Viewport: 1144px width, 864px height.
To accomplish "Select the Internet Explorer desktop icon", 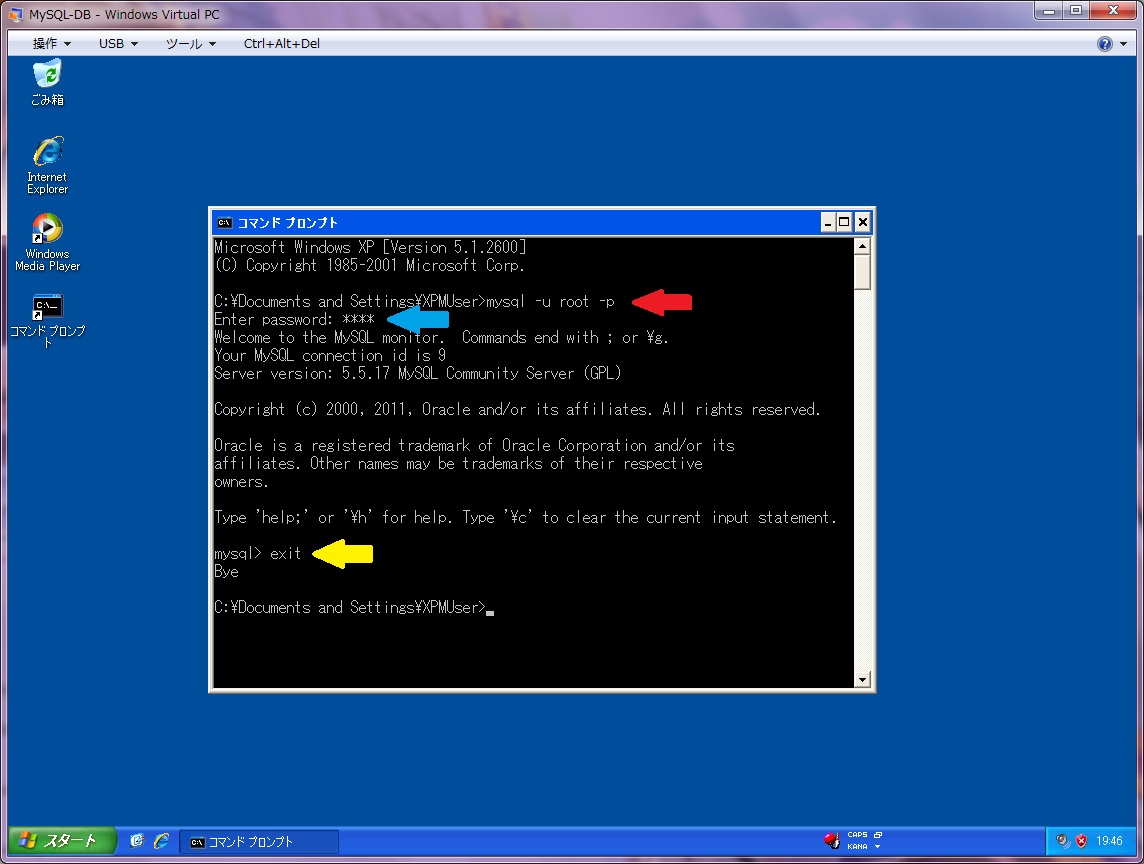I will [47, 165].
